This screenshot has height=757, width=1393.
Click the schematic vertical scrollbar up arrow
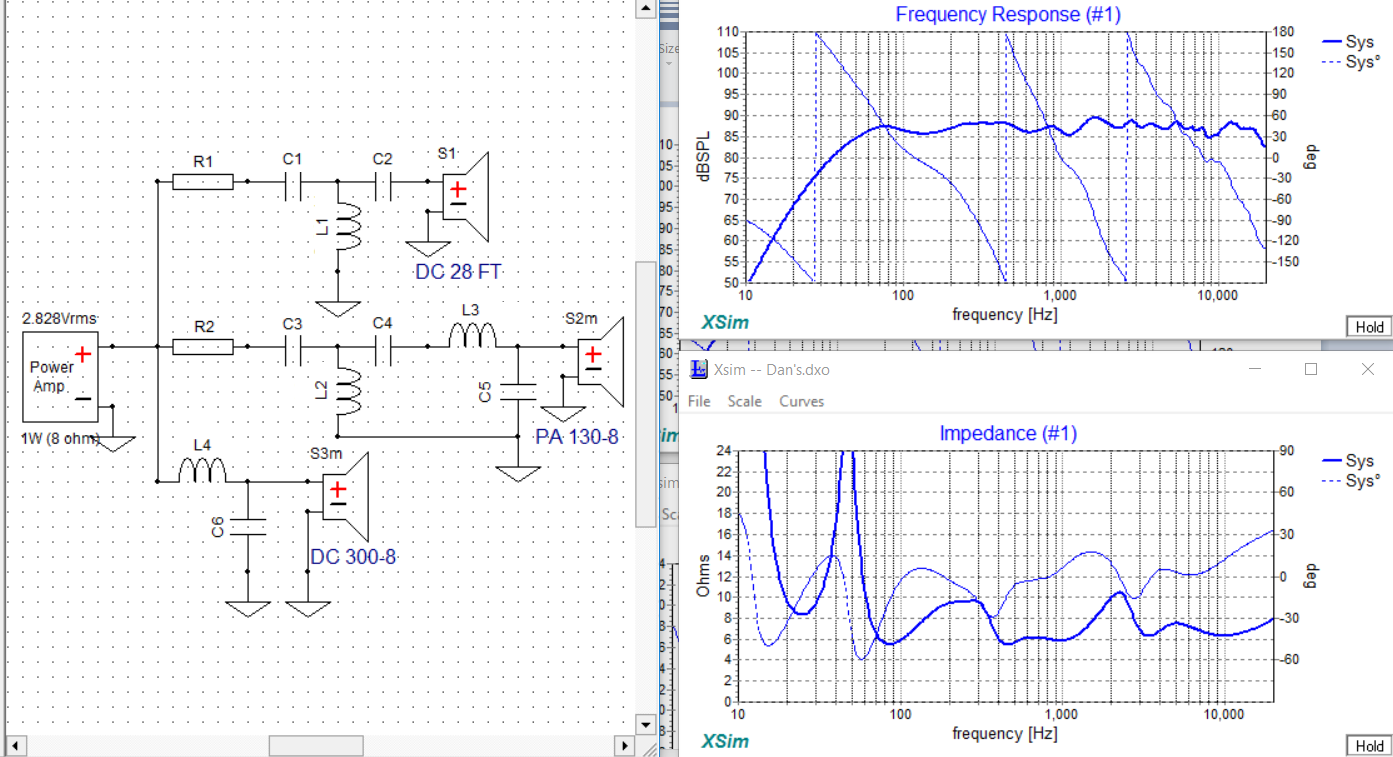coord(646,9)
